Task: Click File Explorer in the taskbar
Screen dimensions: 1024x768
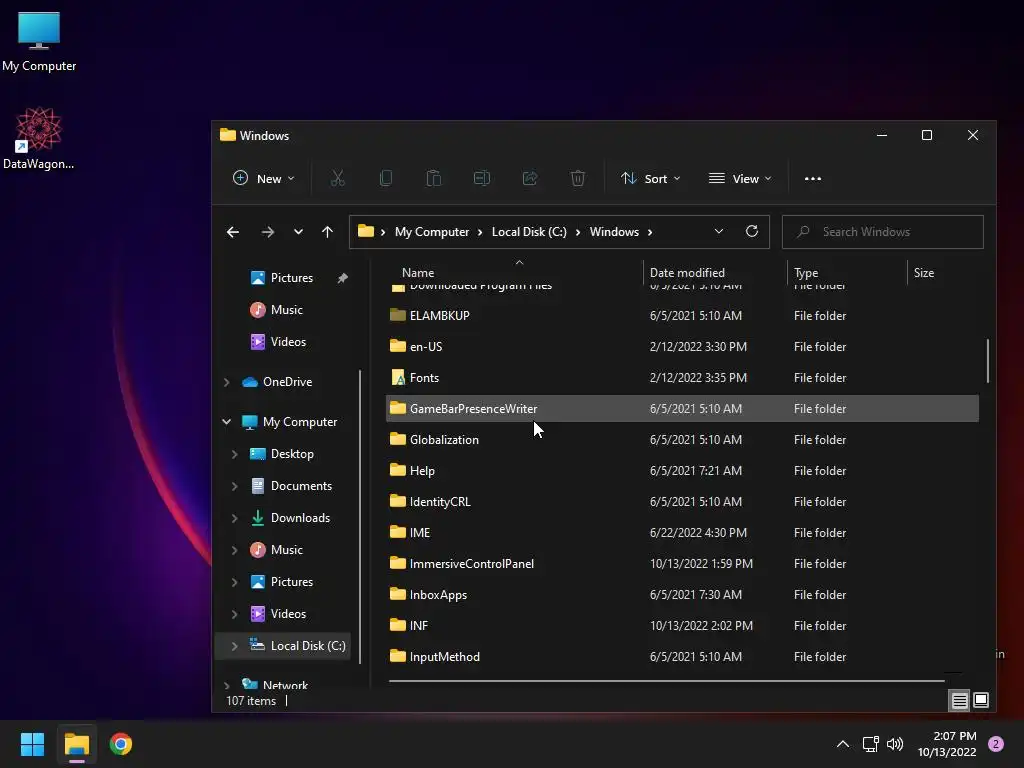Action: click(x=76, y=744)
